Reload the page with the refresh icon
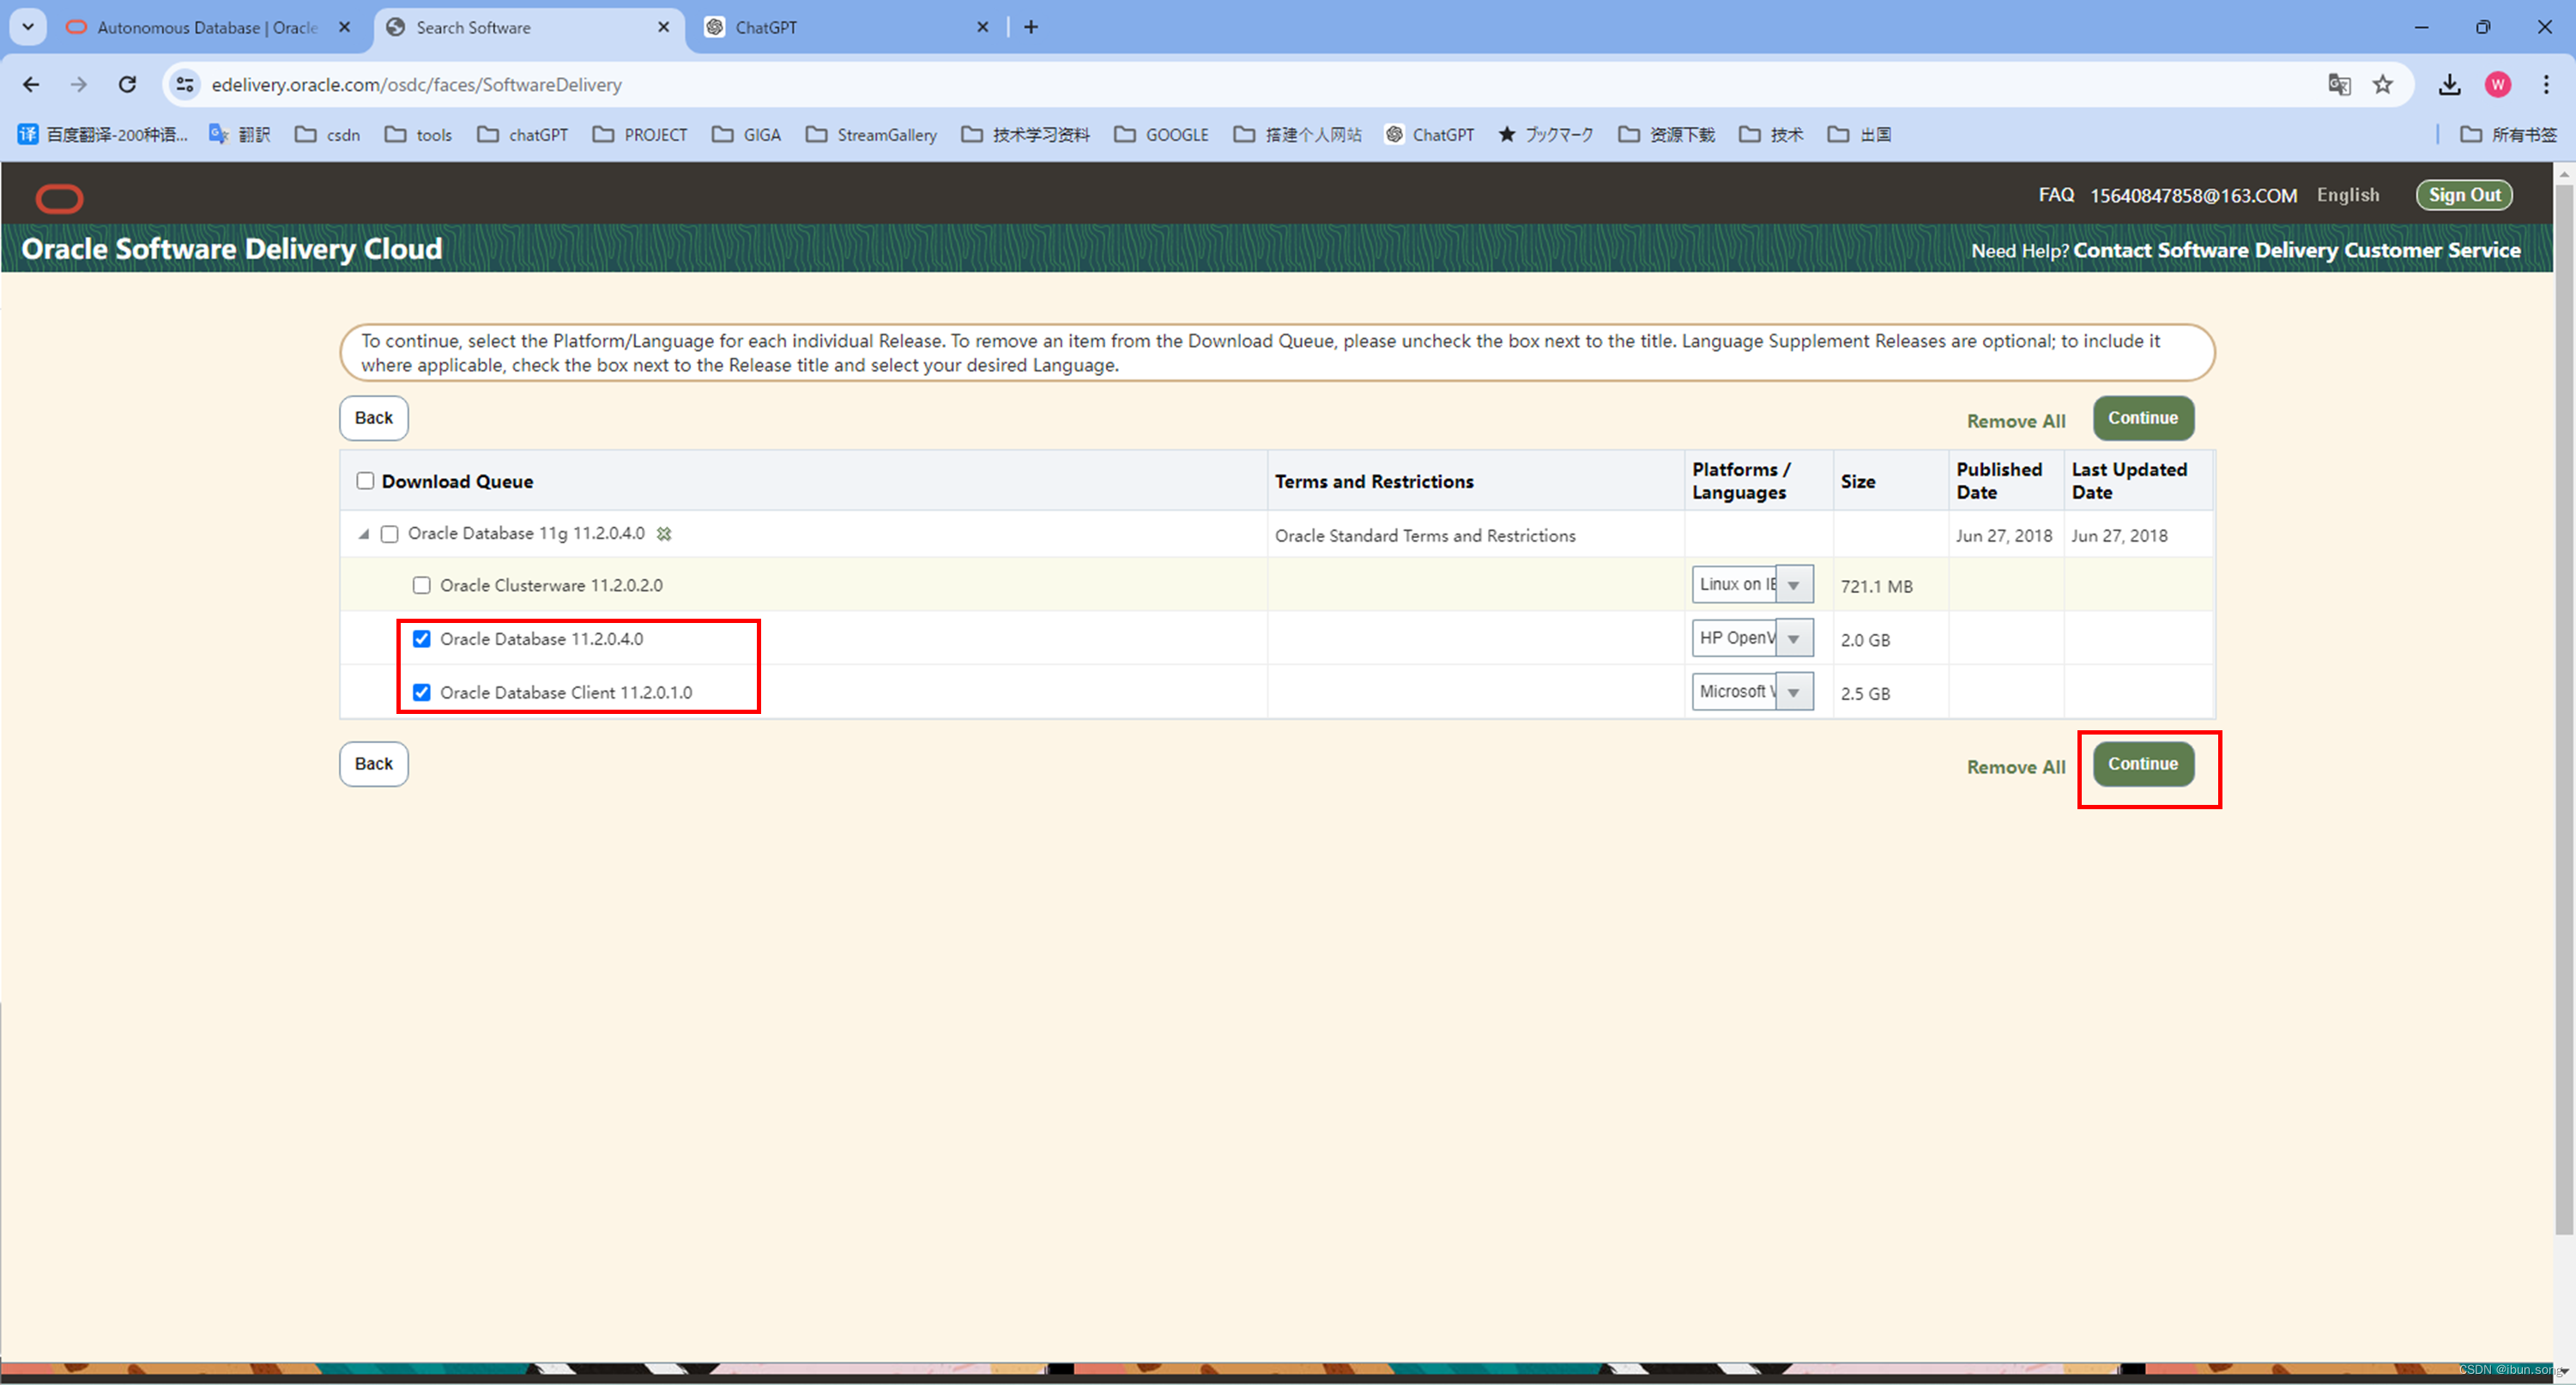 [127, 85]
